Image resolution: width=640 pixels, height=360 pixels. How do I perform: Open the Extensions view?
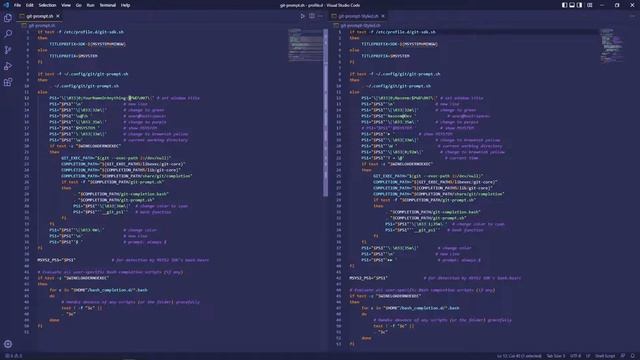pyautogui.click(x=8, y=82)
